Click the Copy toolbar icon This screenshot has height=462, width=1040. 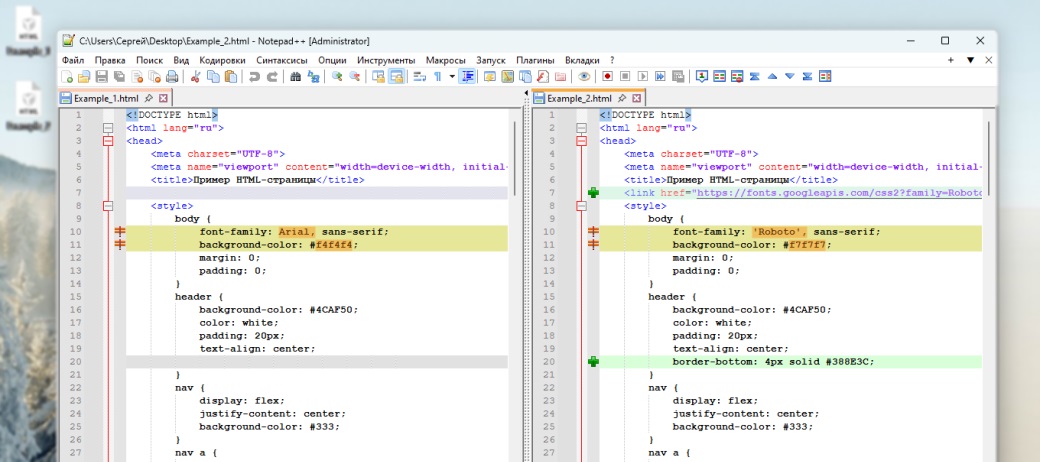coord(213,76)
